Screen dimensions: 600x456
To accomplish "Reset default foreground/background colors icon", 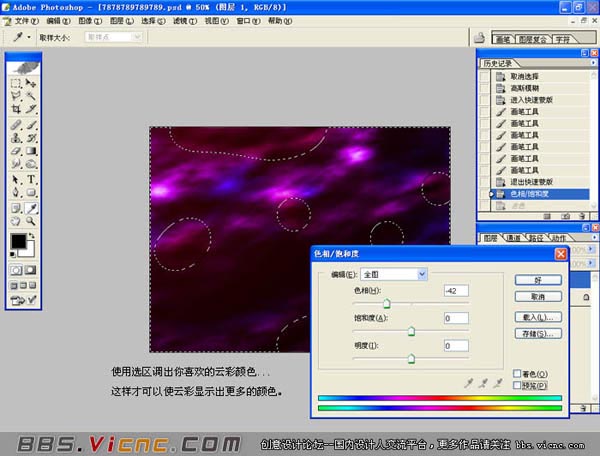I will coord(13,254).
